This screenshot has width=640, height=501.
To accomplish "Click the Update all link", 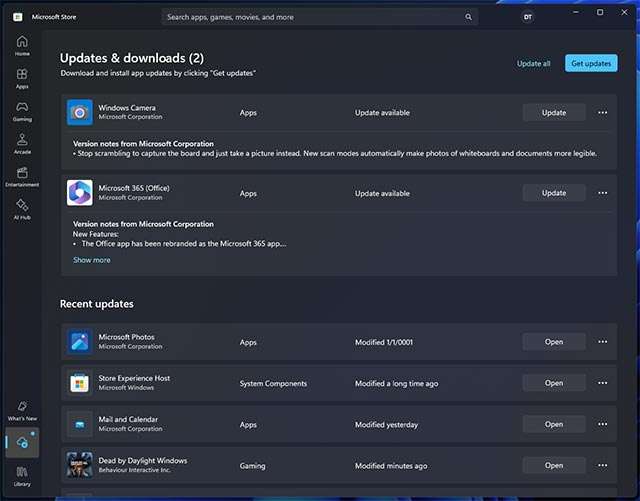I will pyautogui.click(x=533, y=63).
